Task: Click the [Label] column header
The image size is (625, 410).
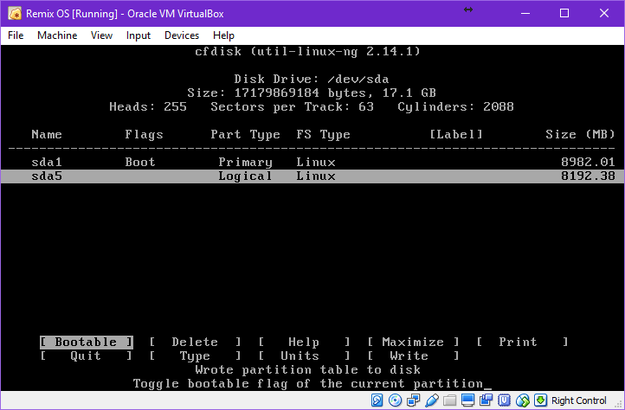Action: 456,134
